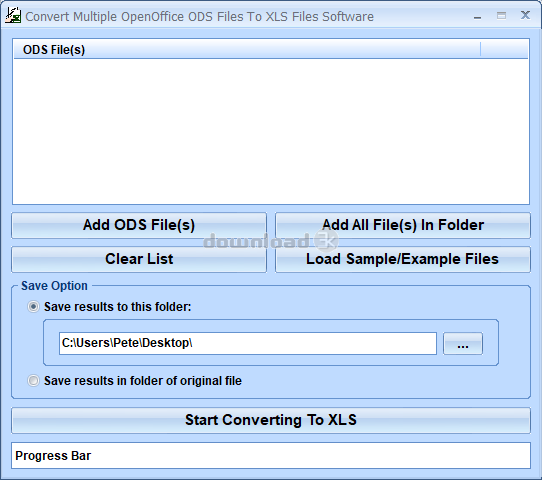The image size is (542, 480).
Task: Click the column divider in the list header
Action: click(x=480, y=49)
